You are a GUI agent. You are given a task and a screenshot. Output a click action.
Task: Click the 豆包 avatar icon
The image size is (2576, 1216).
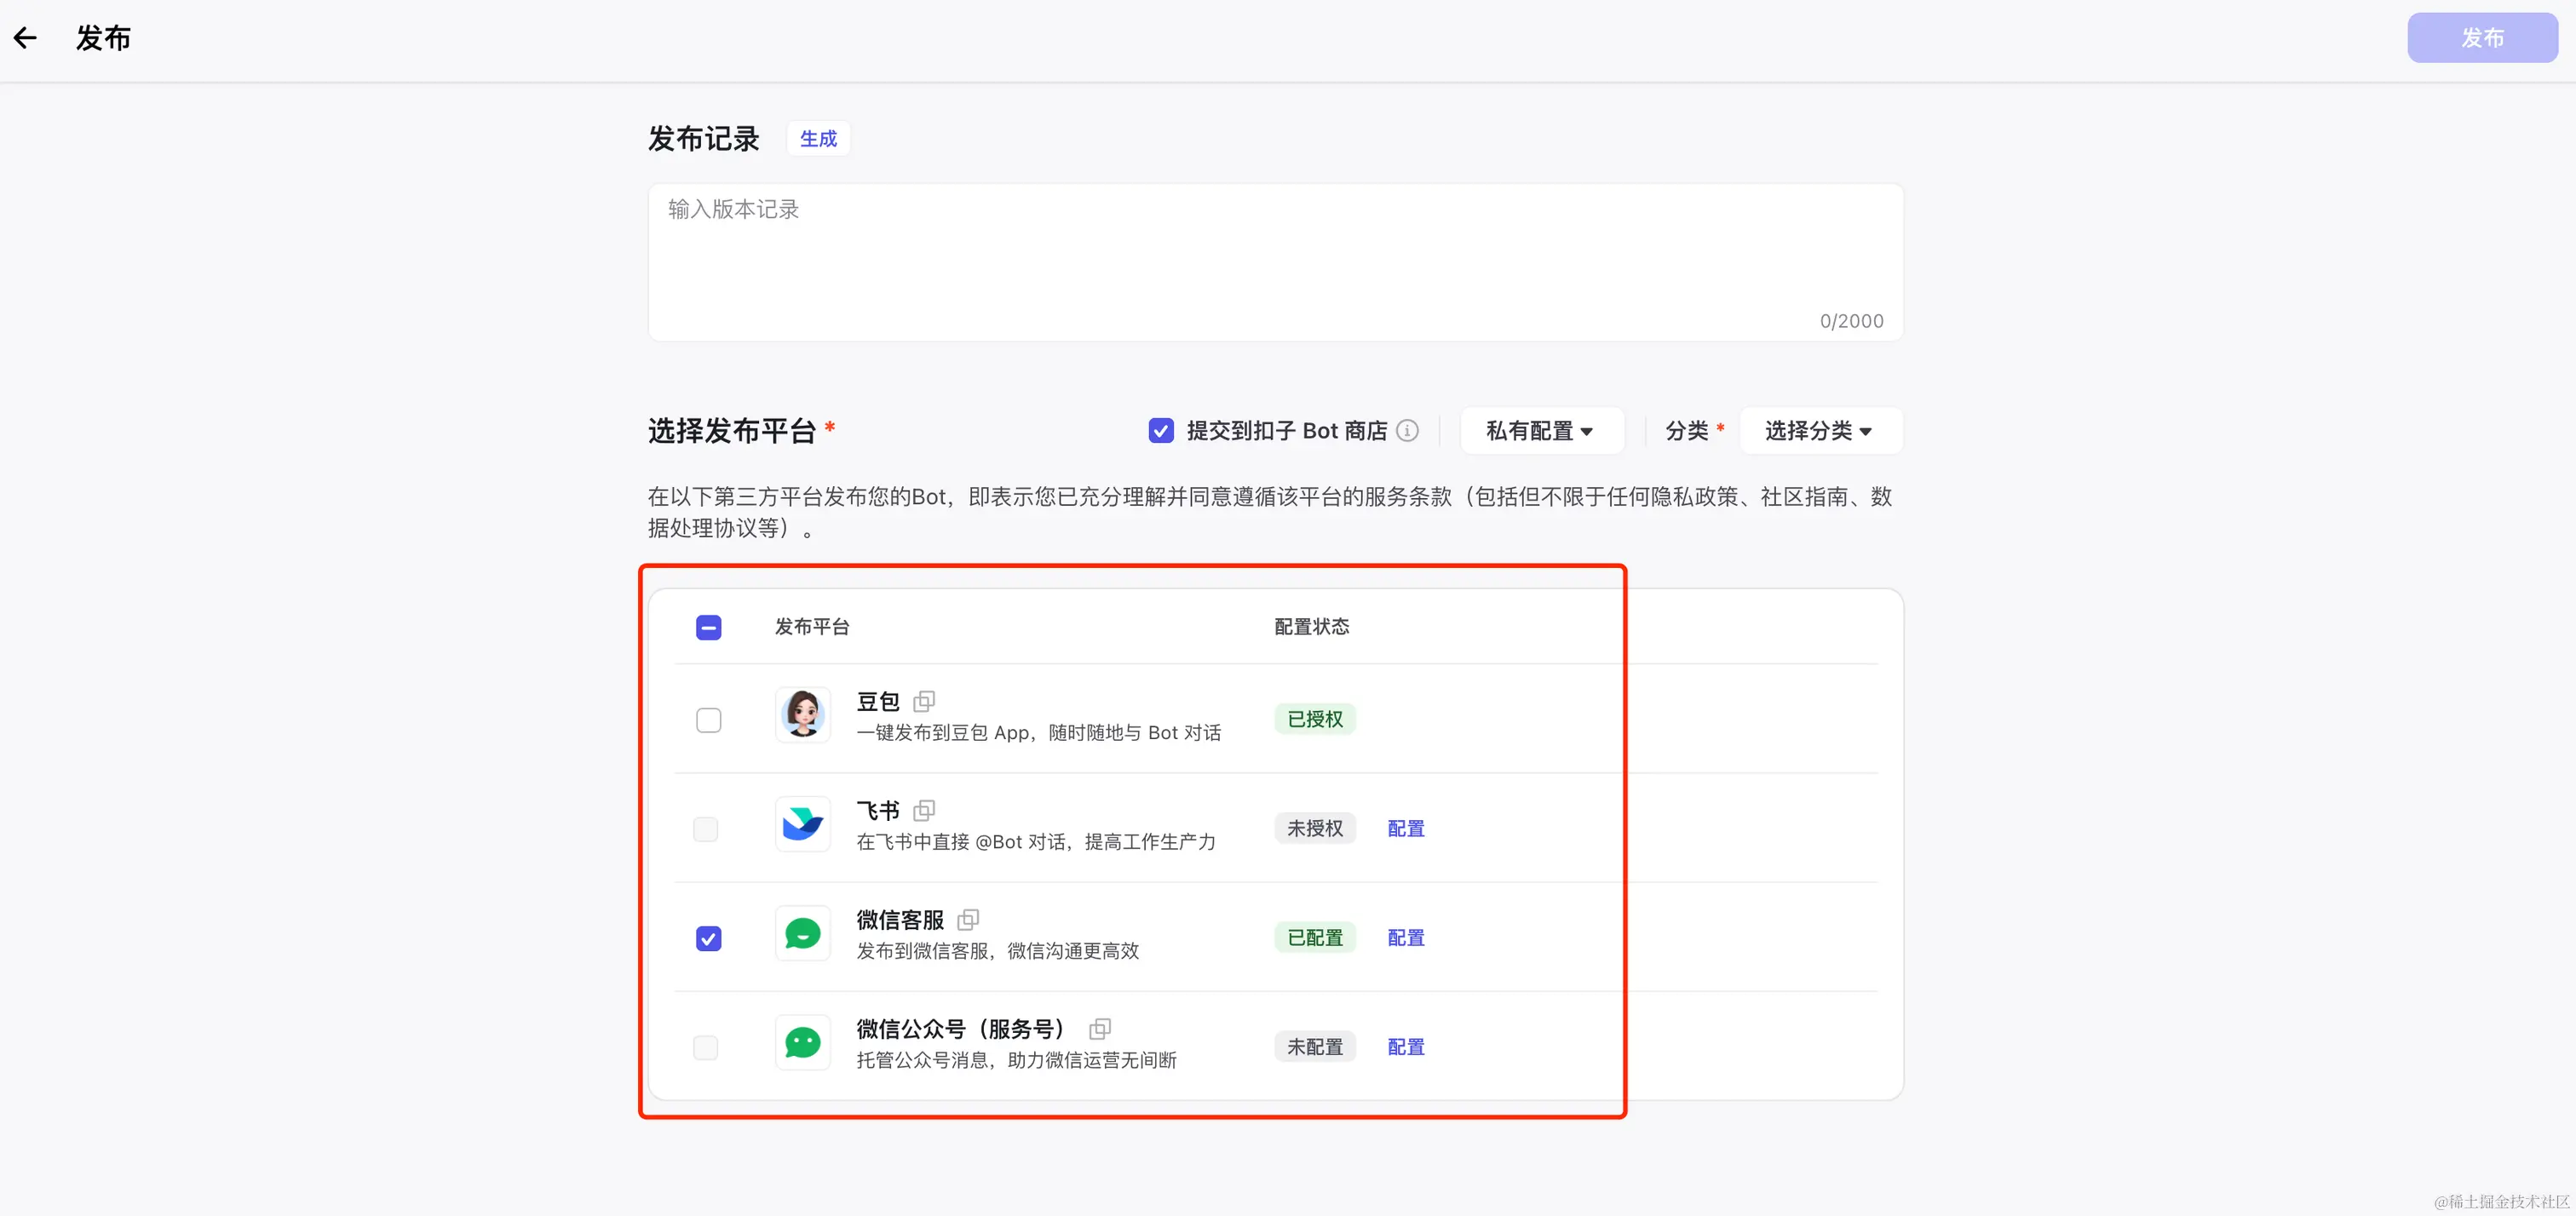(x=802, y=715)
